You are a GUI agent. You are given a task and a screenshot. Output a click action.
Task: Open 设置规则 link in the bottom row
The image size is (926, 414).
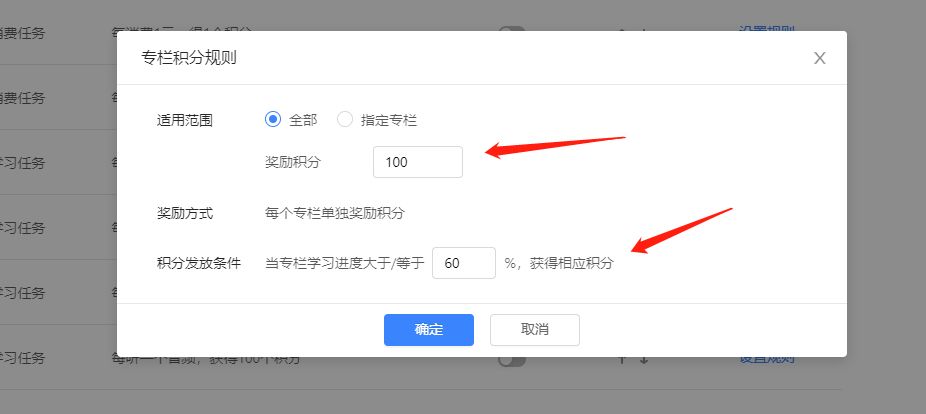(767, 359)
